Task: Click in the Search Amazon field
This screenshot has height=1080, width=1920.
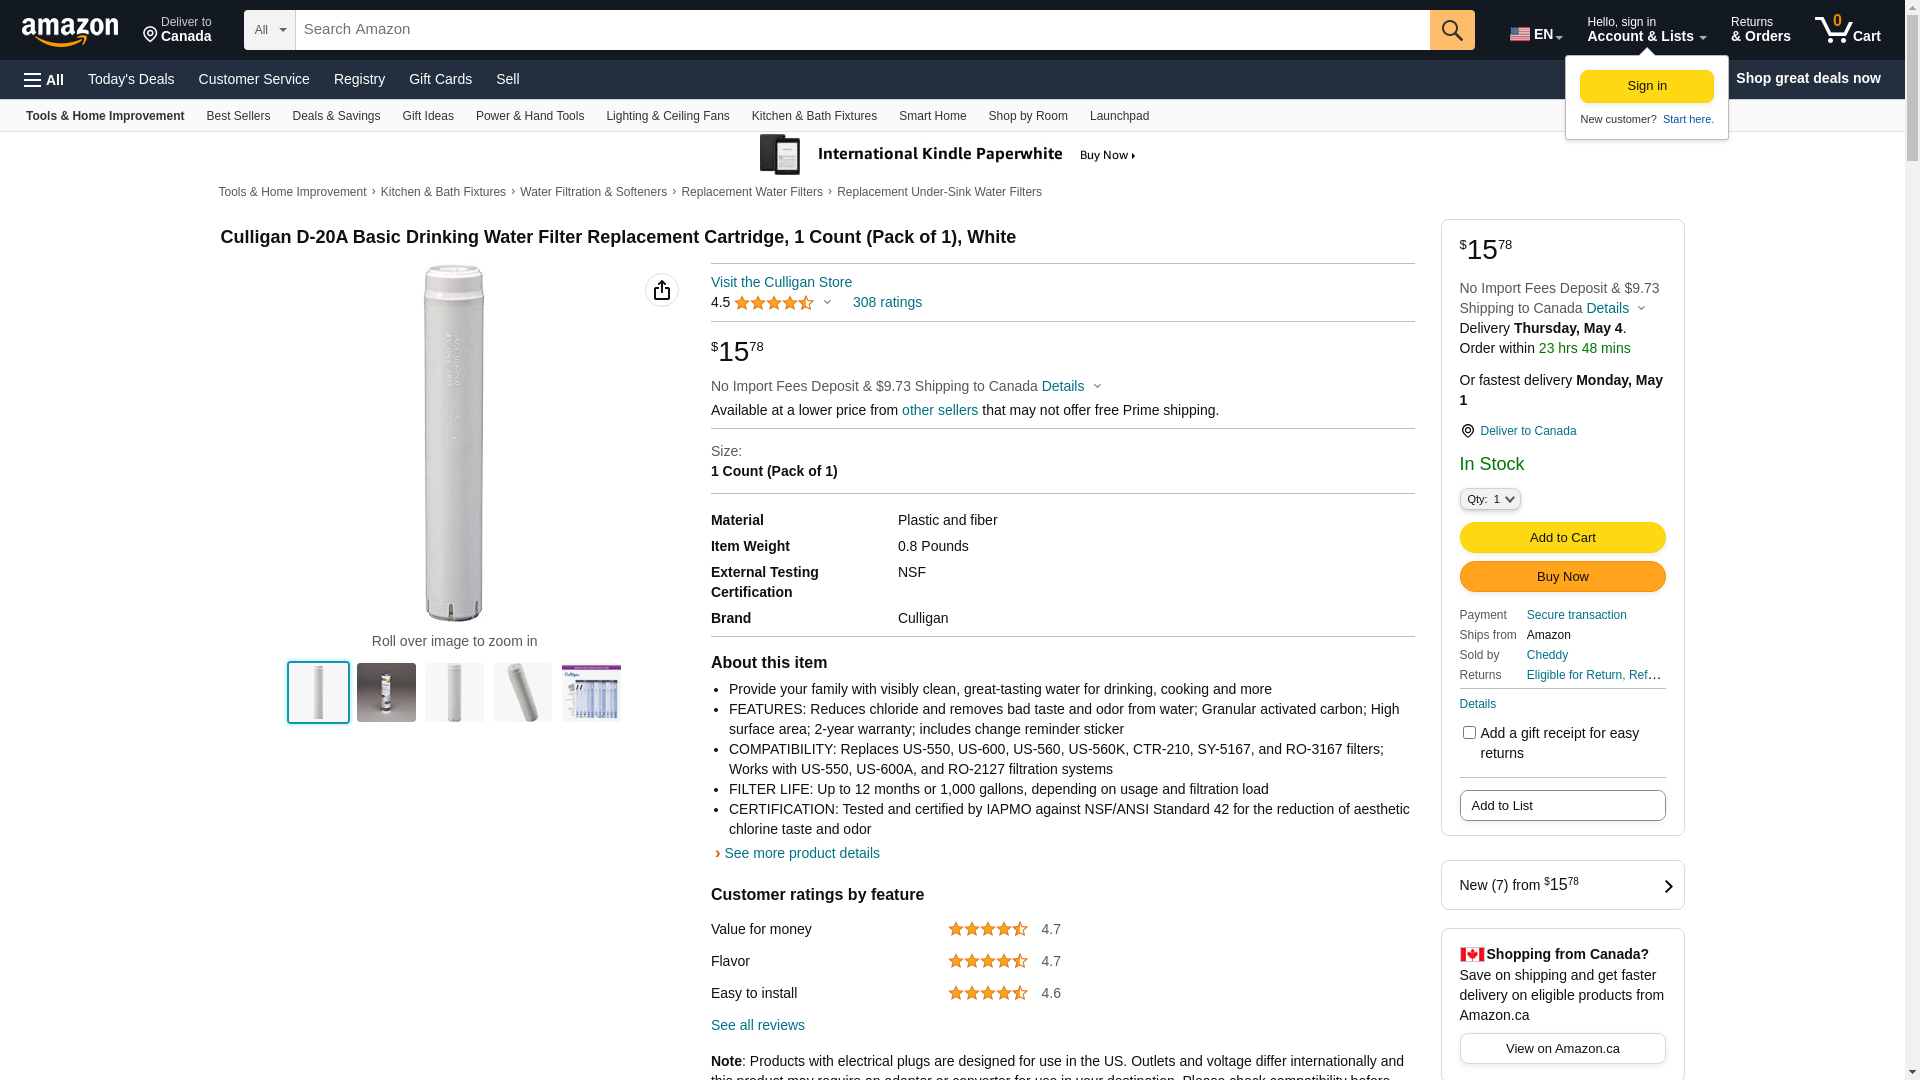Action: click(x=862, y=30)
